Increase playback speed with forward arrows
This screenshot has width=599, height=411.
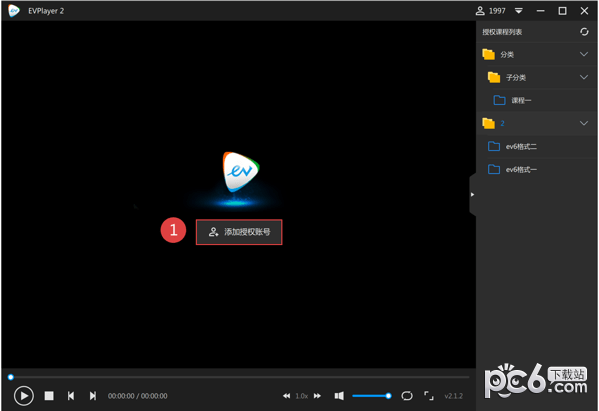pyautogui.click(x=317, y=396)
